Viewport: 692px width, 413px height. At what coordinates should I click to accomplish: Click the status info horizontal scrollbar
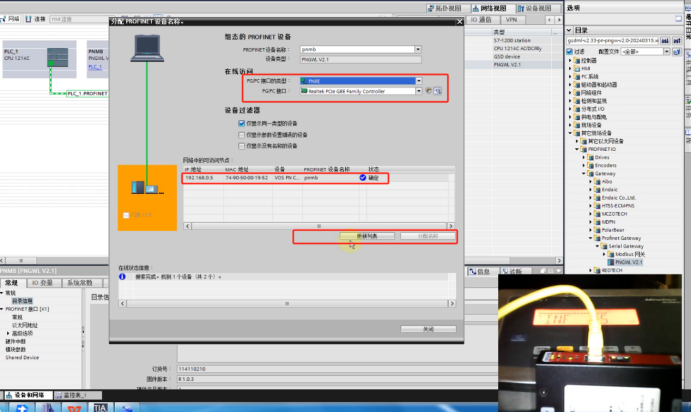tap(287, 304)
